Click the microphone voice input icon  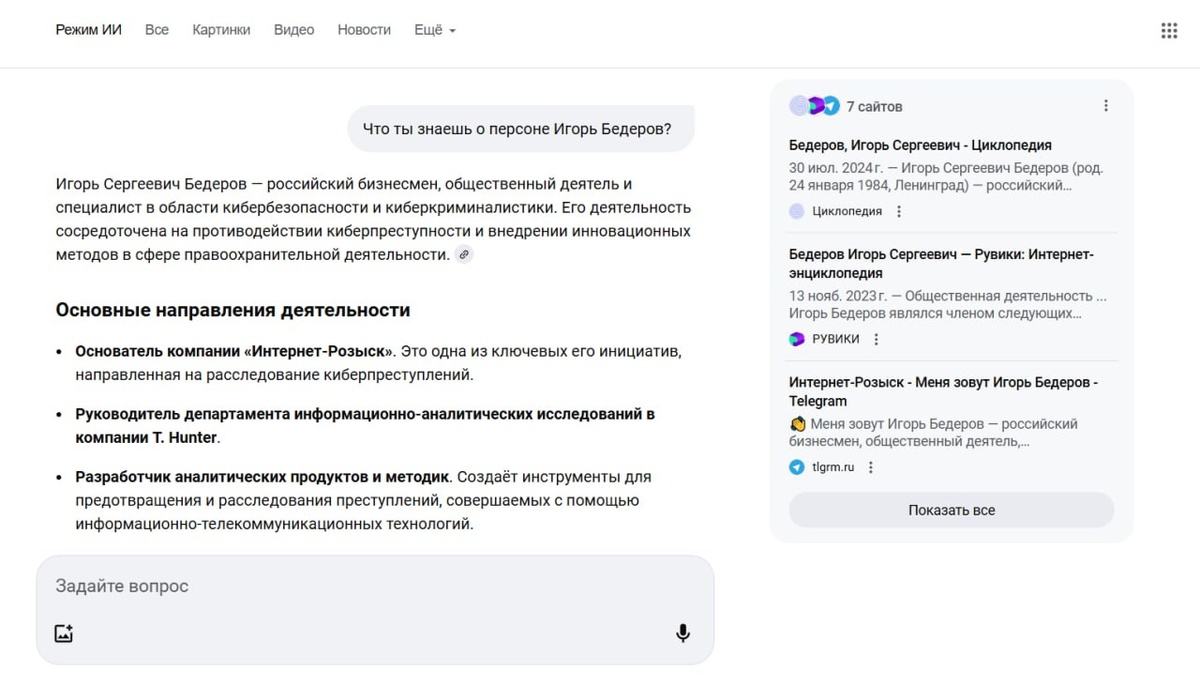[683, 633]
